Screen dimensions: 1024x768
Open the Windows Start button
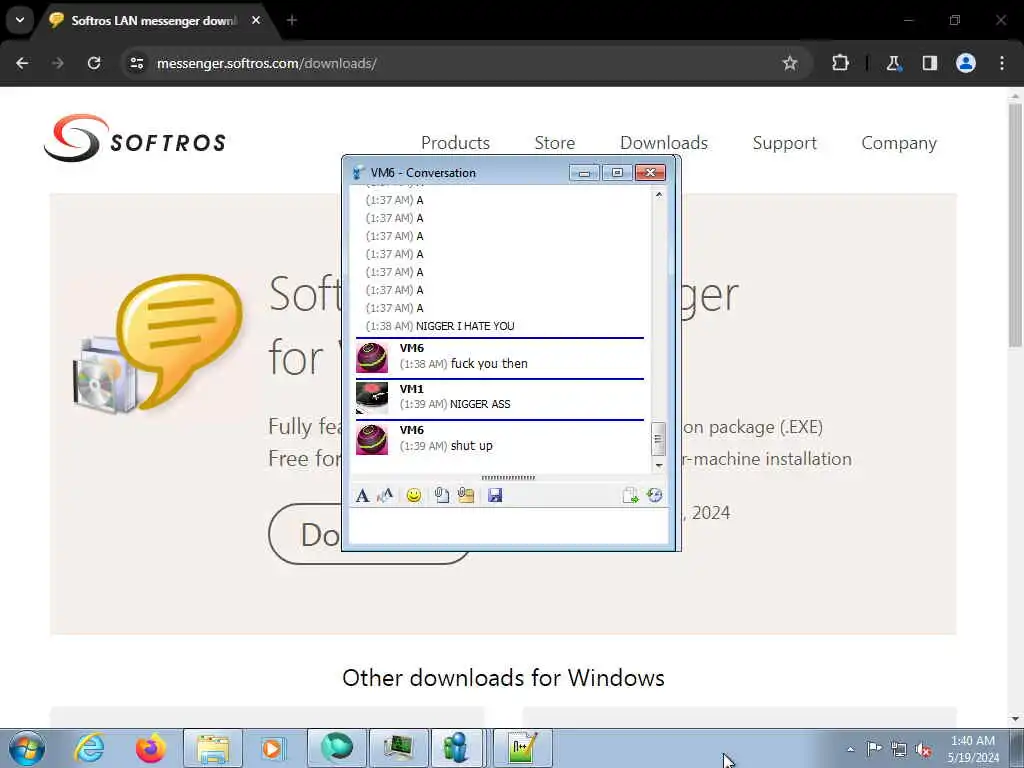pyautogui.click(x=26, y=748)
